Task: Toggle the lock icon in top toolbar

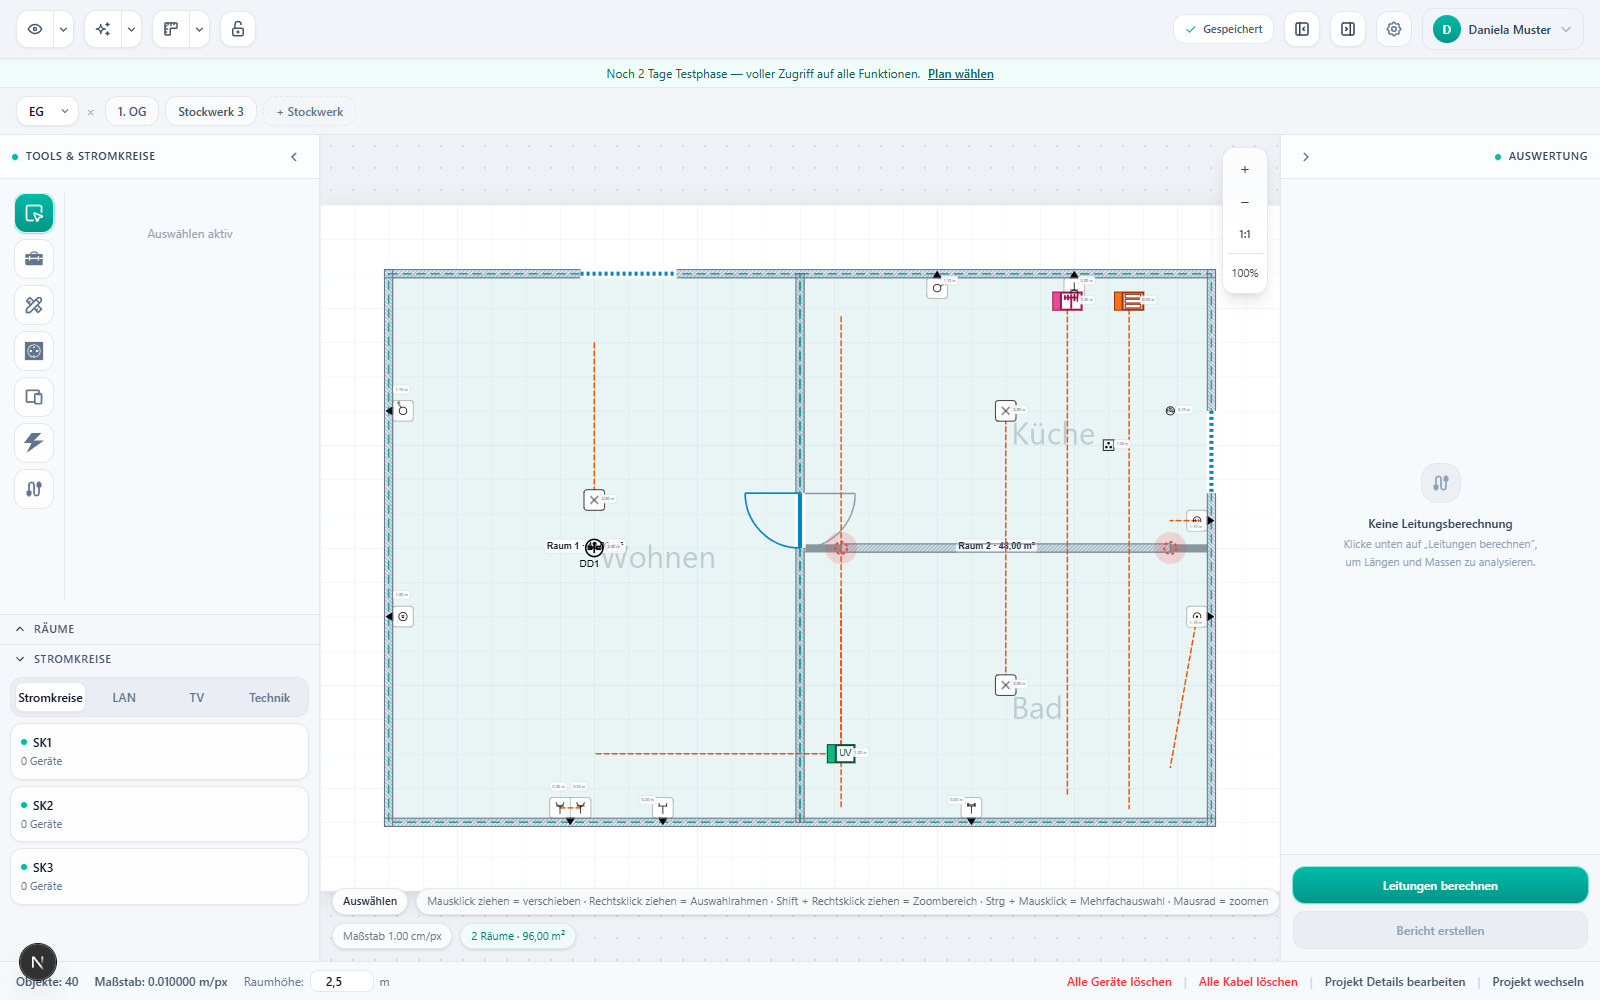Action: 238,29
